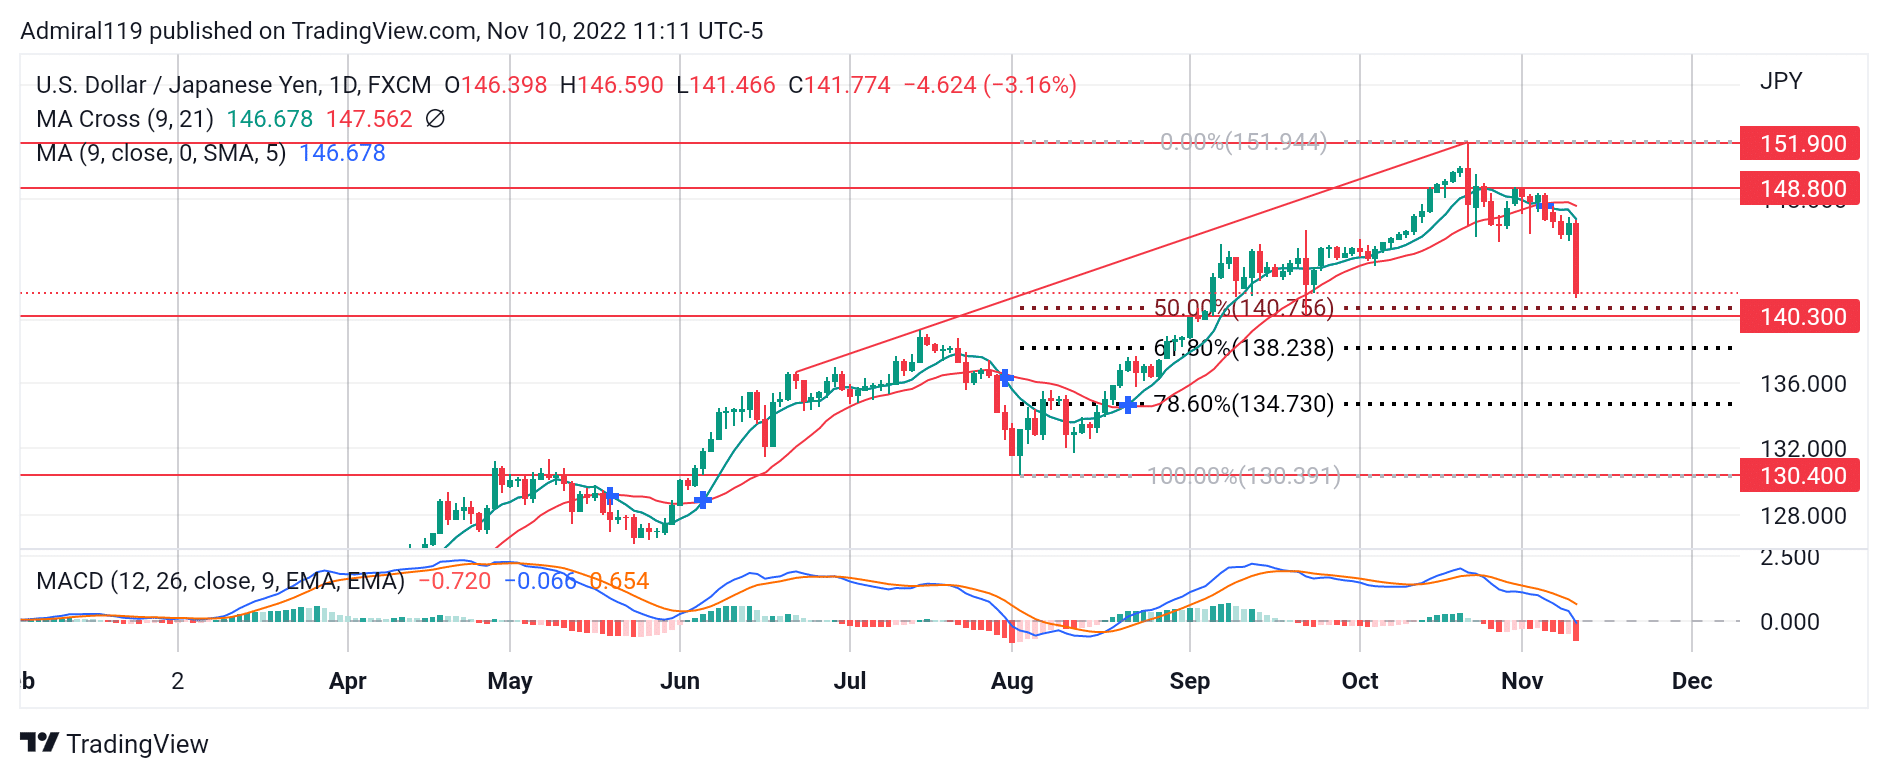Click the blue MA cross marker in mid-May
Screen dimensions: 1888x778
click(610, 495)
